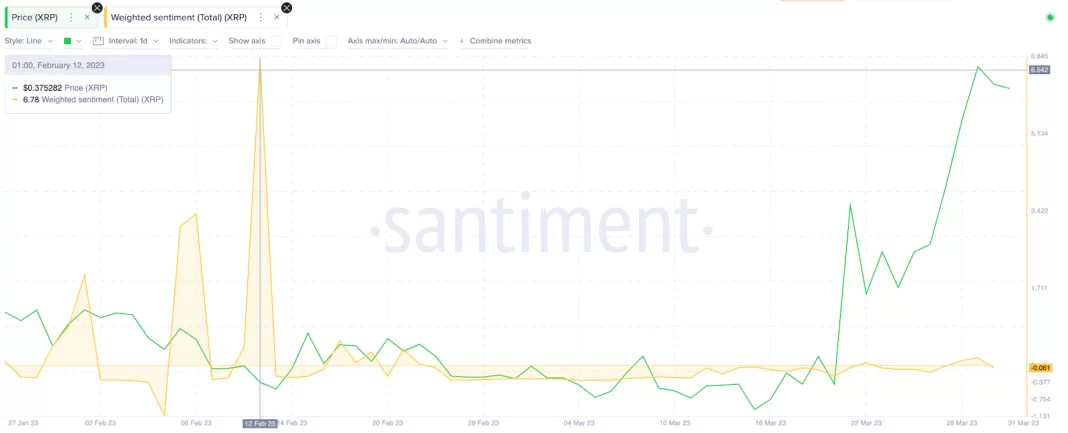Remove Price (XRP) metric with small x

pos(87,17)
